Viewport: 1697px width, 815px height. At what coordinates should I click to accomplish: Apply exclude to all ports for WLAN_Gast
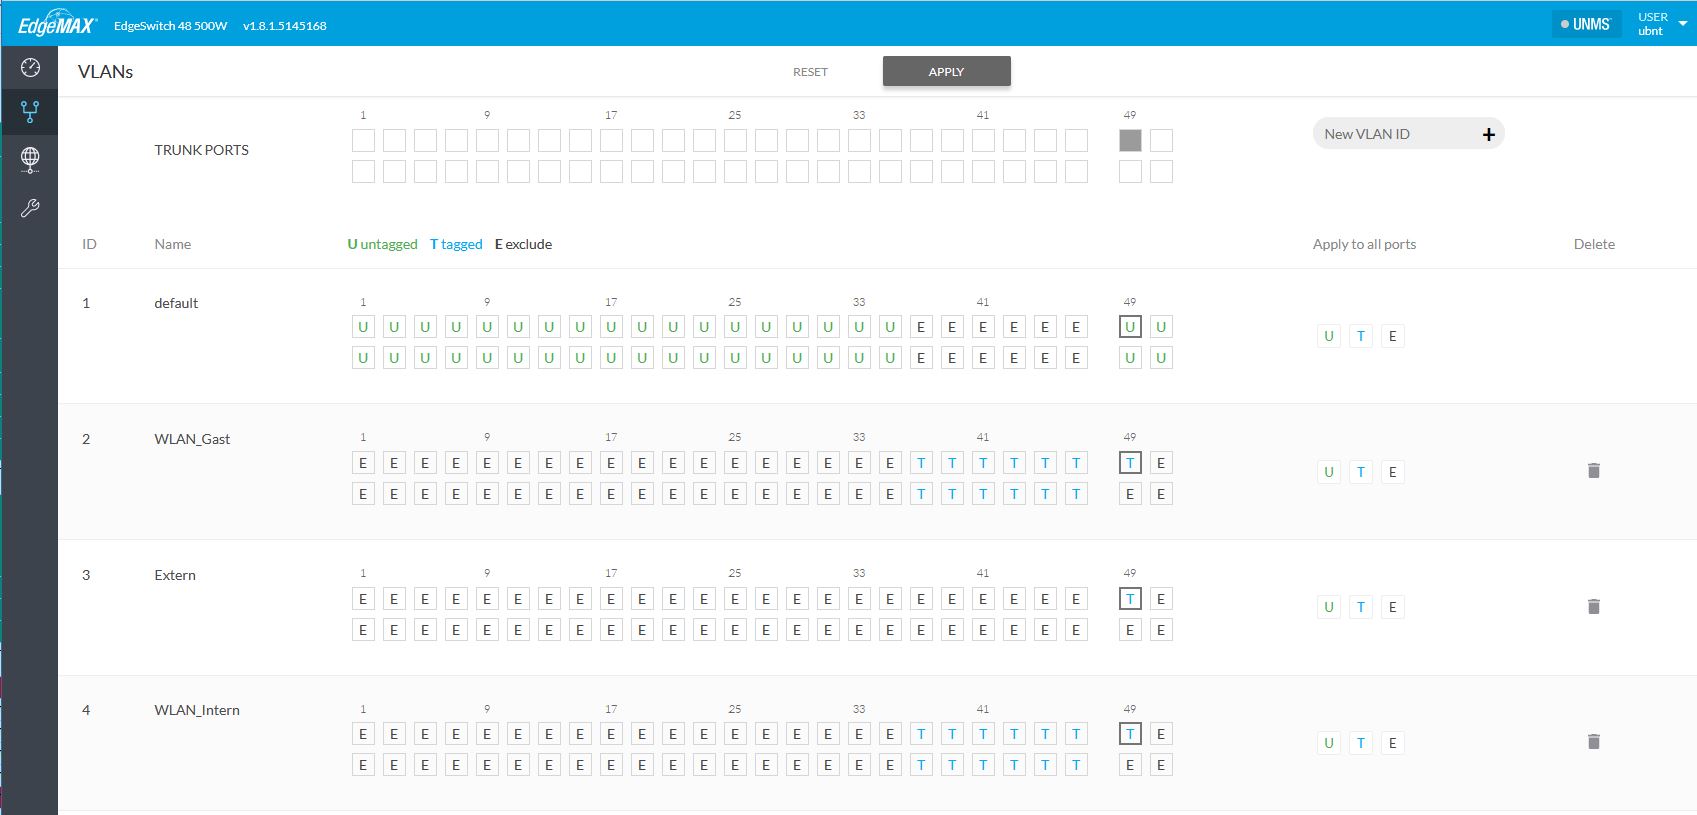[1393, 472]
